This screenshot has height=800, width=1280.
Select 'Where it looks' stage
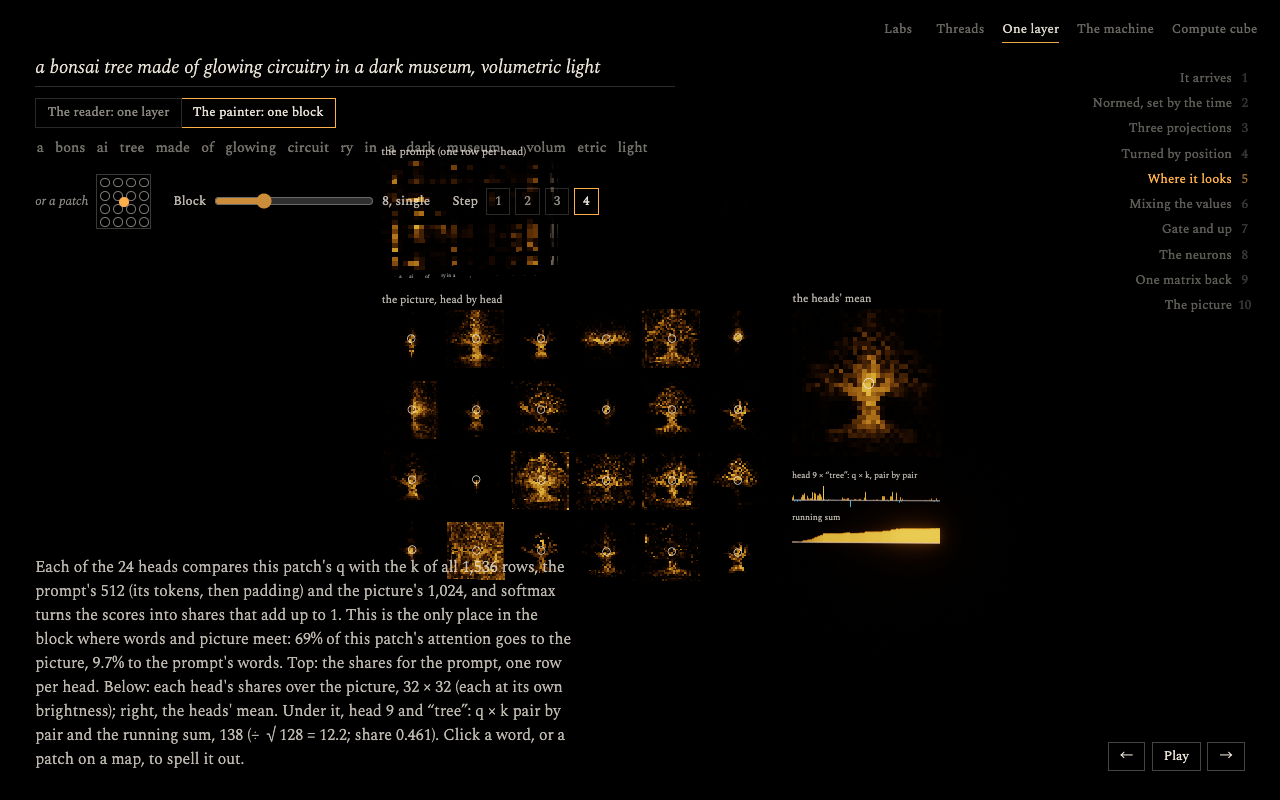(x=1198, y=179)
